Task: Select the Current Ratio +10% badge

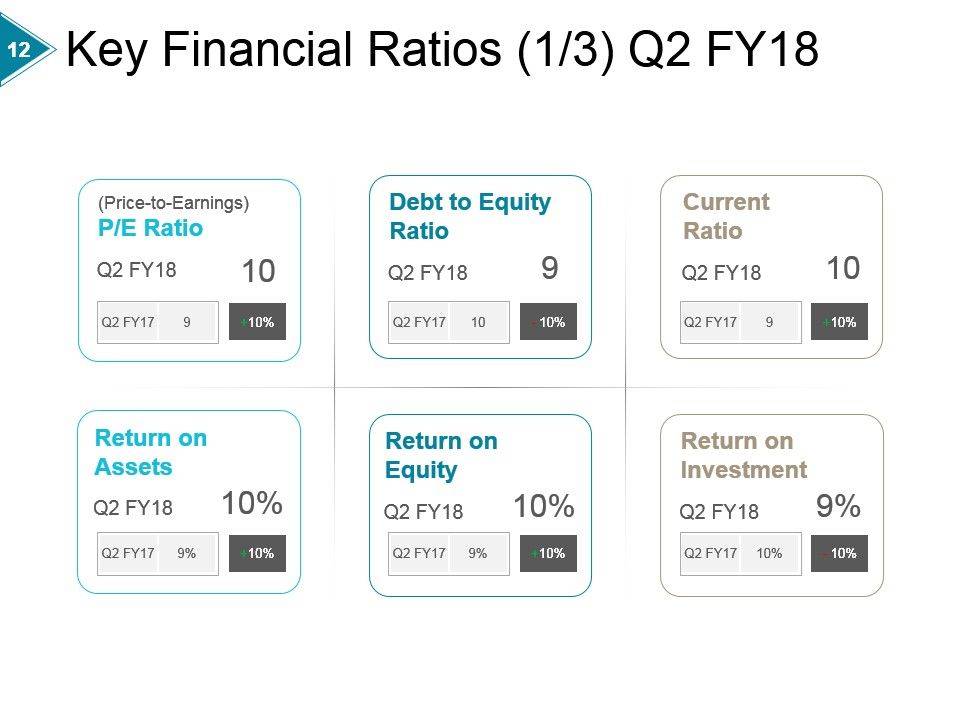Action: [x=839, y=321]
